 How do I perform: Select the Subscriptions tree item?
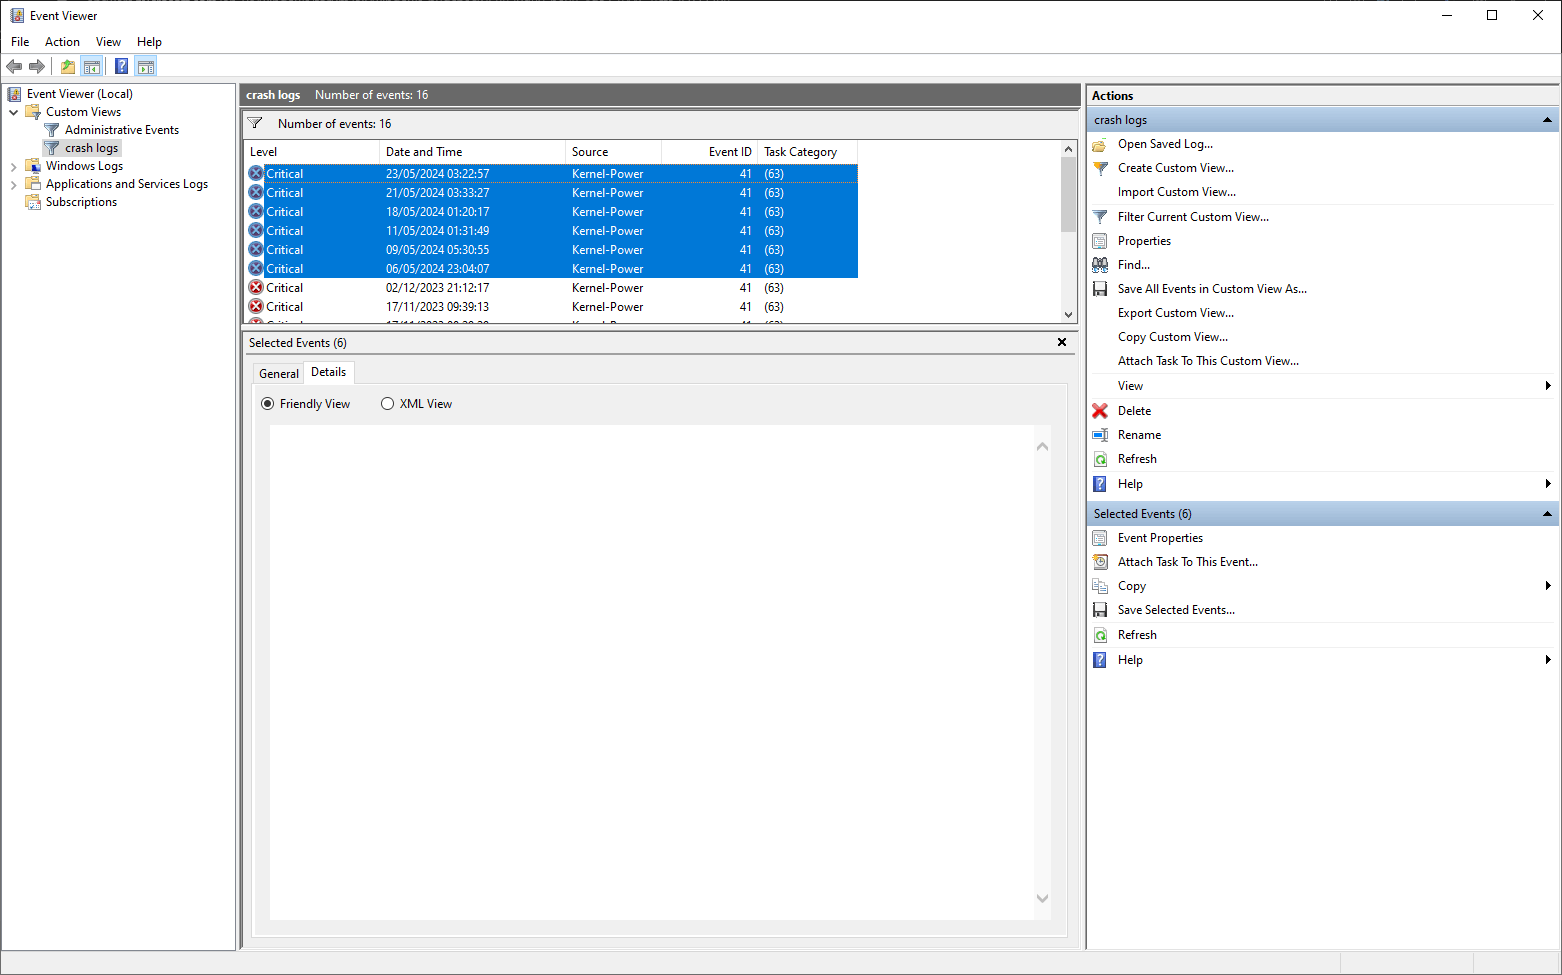pyautogui.click(x=81, y=202)
